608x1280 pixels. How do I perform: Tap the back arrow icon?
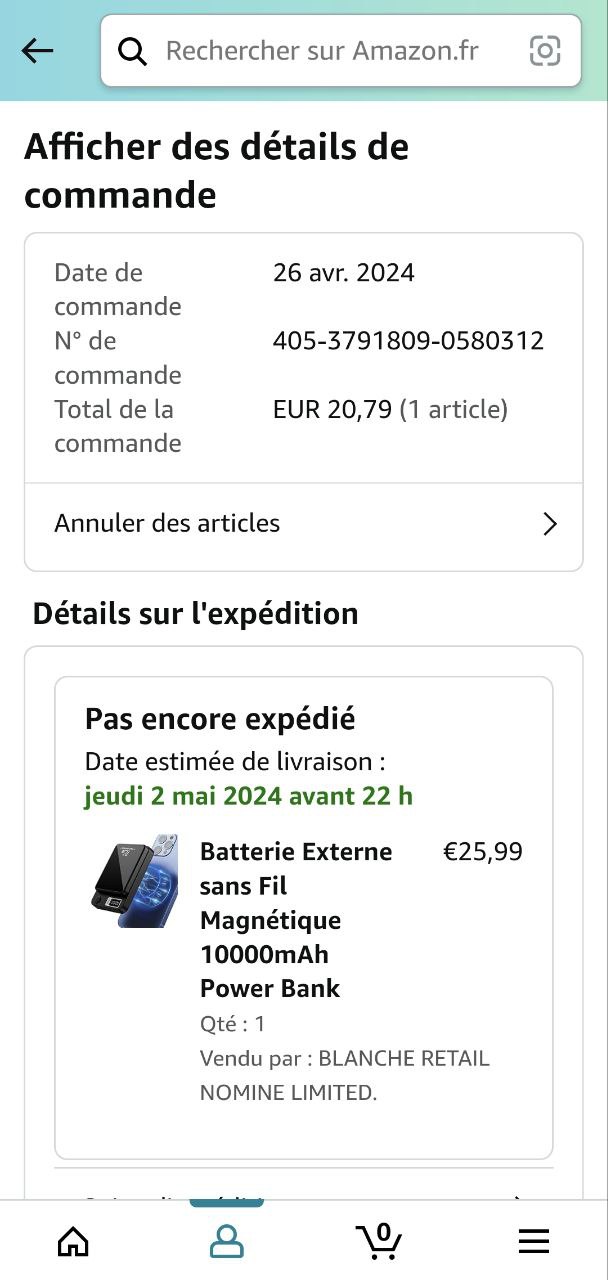[x=37, y=51]
